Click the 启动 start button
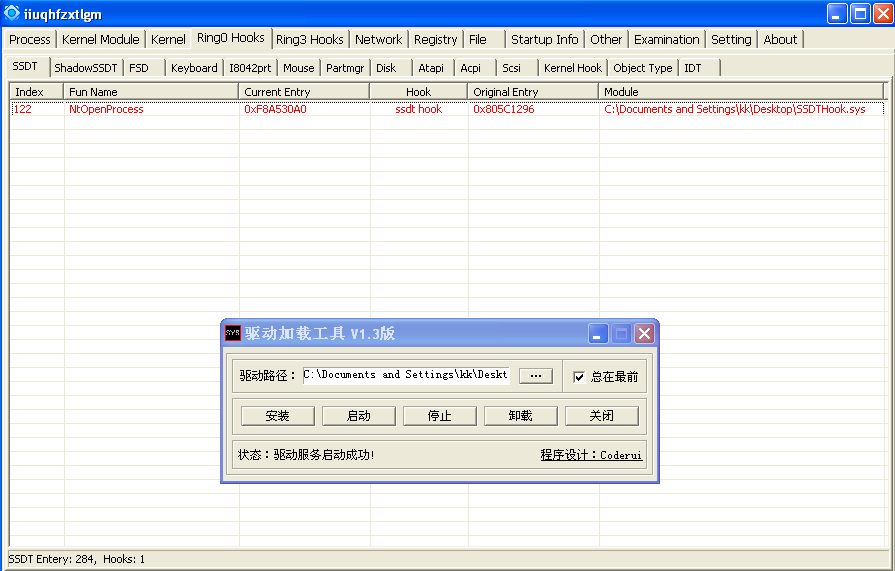Viewport: 895px width, 571px height. click(358, 416)
